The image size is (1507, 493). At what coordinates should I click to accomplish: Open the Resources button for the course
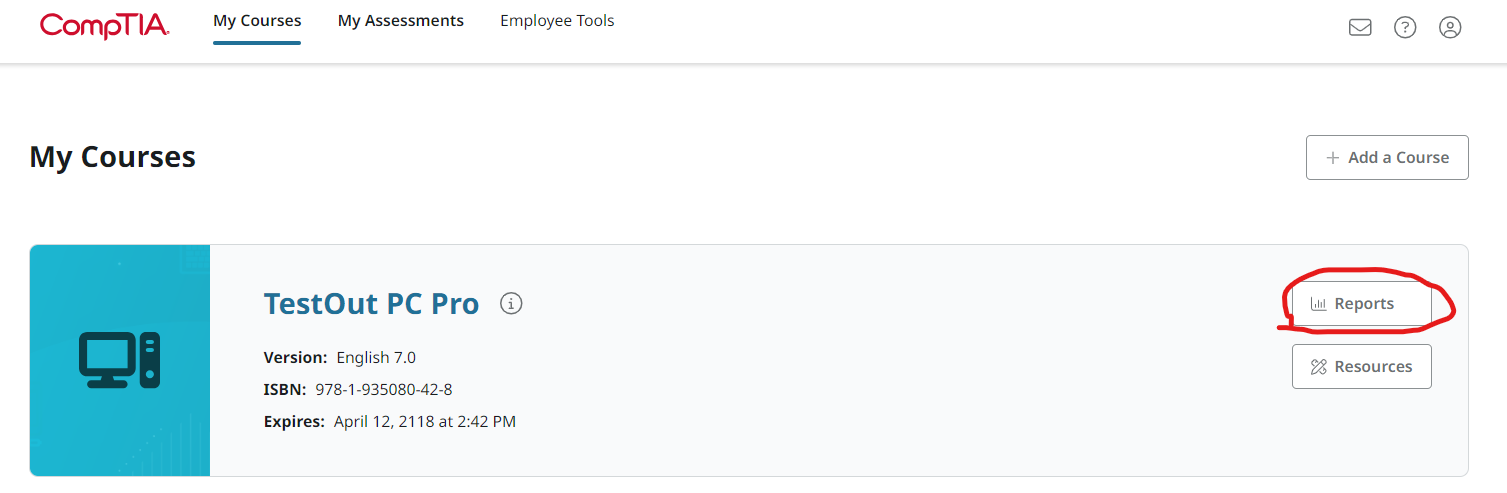pyautogui.click(x=1362, y=367)
